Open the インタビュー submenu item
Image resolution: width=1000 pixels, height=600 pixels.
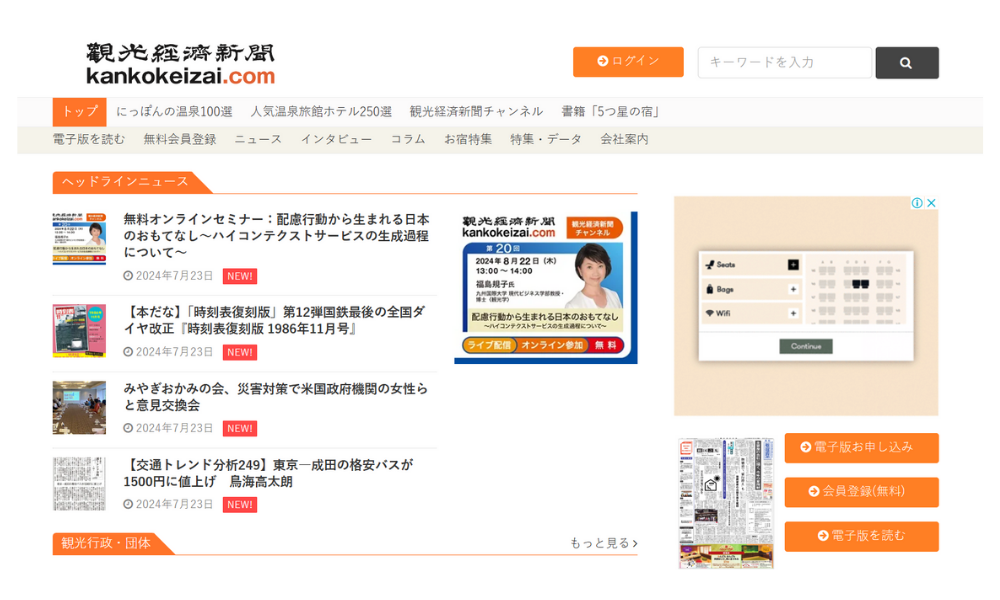[336, 139]
